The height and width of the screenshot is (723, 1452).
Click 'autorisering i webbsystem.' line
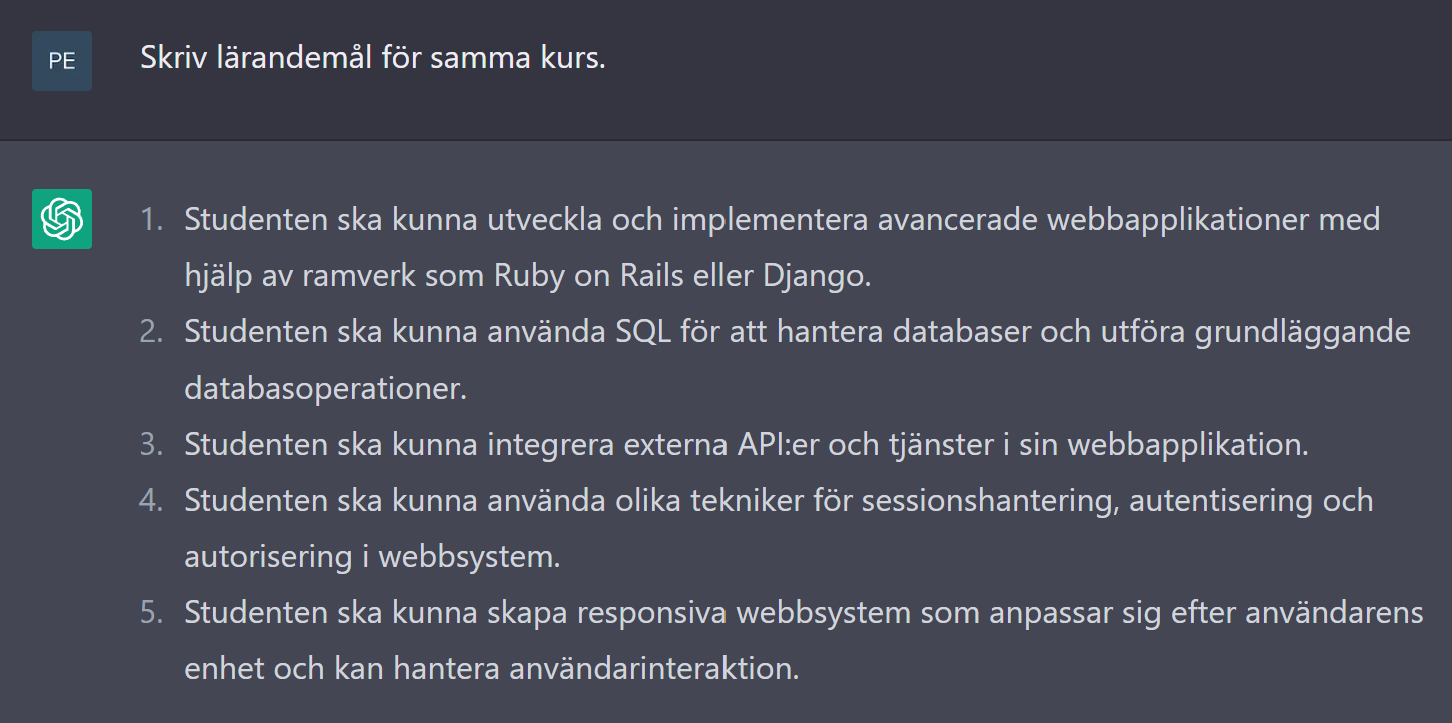(372, 557)
